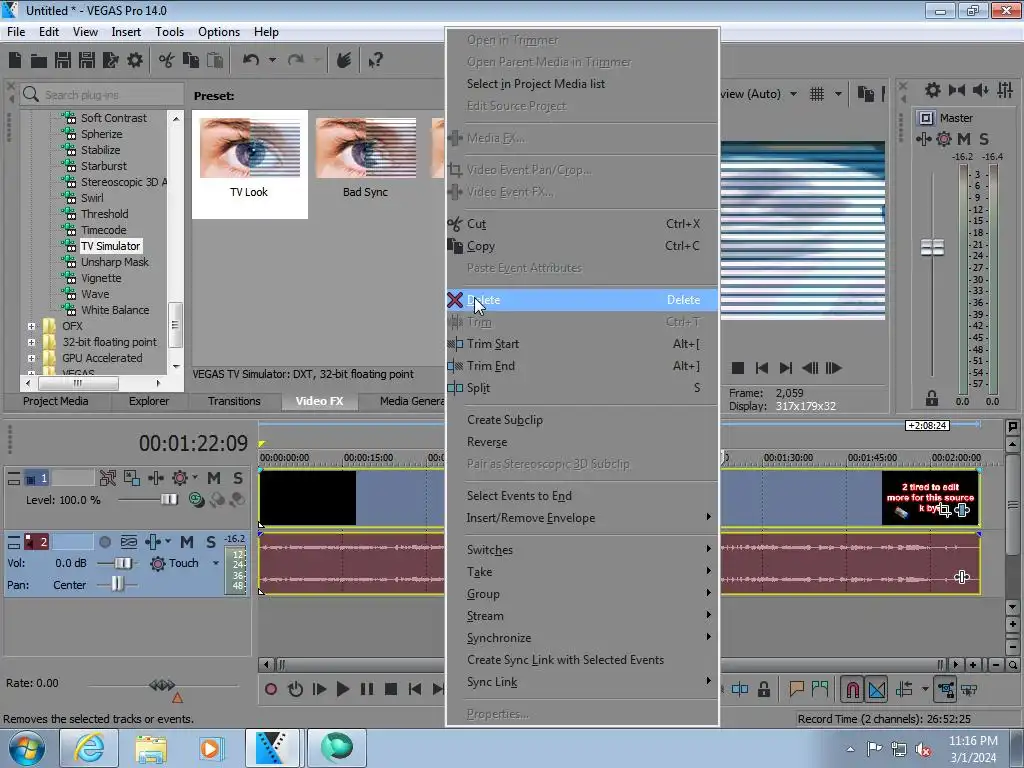Screen dimensions: 1024x768
Task: Select Vignette in the plug-in list
Action: 101,278
